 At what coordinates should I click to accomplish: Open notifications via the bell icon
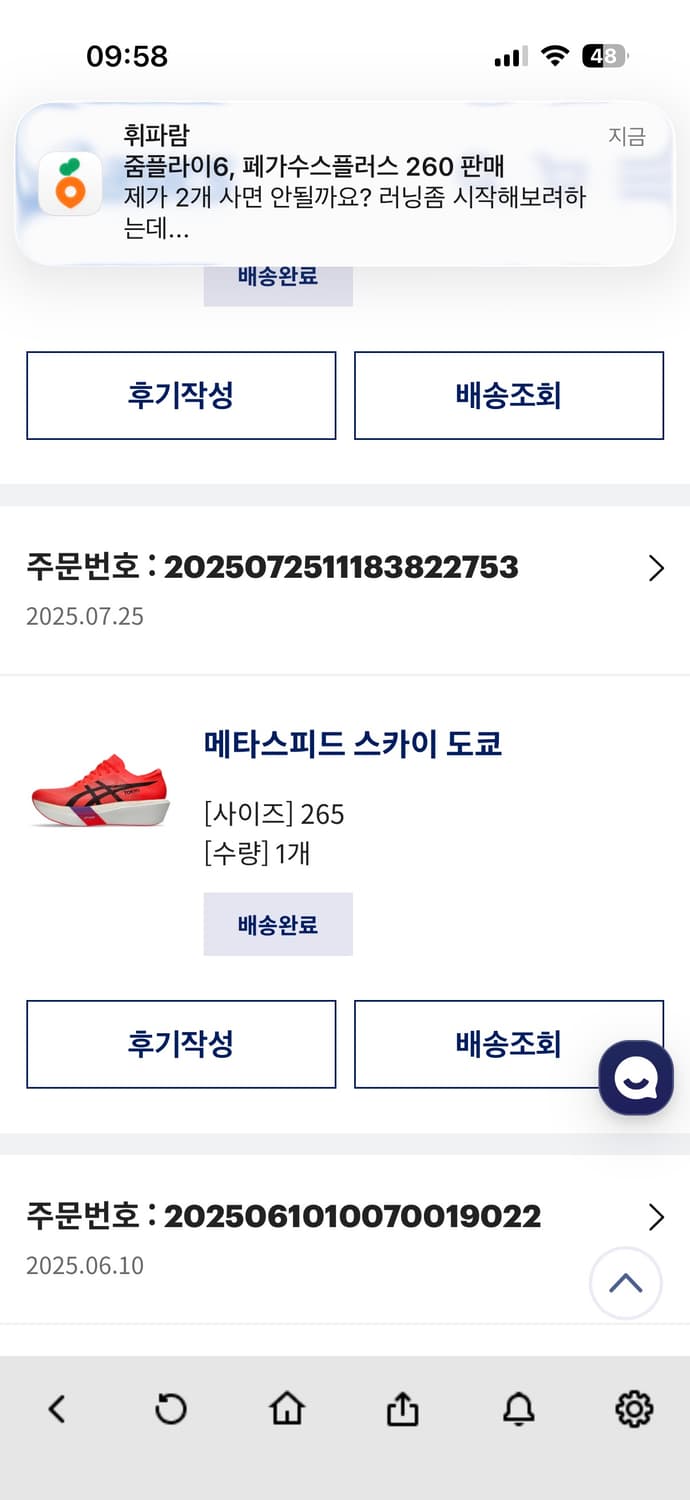click(518, 1410)
